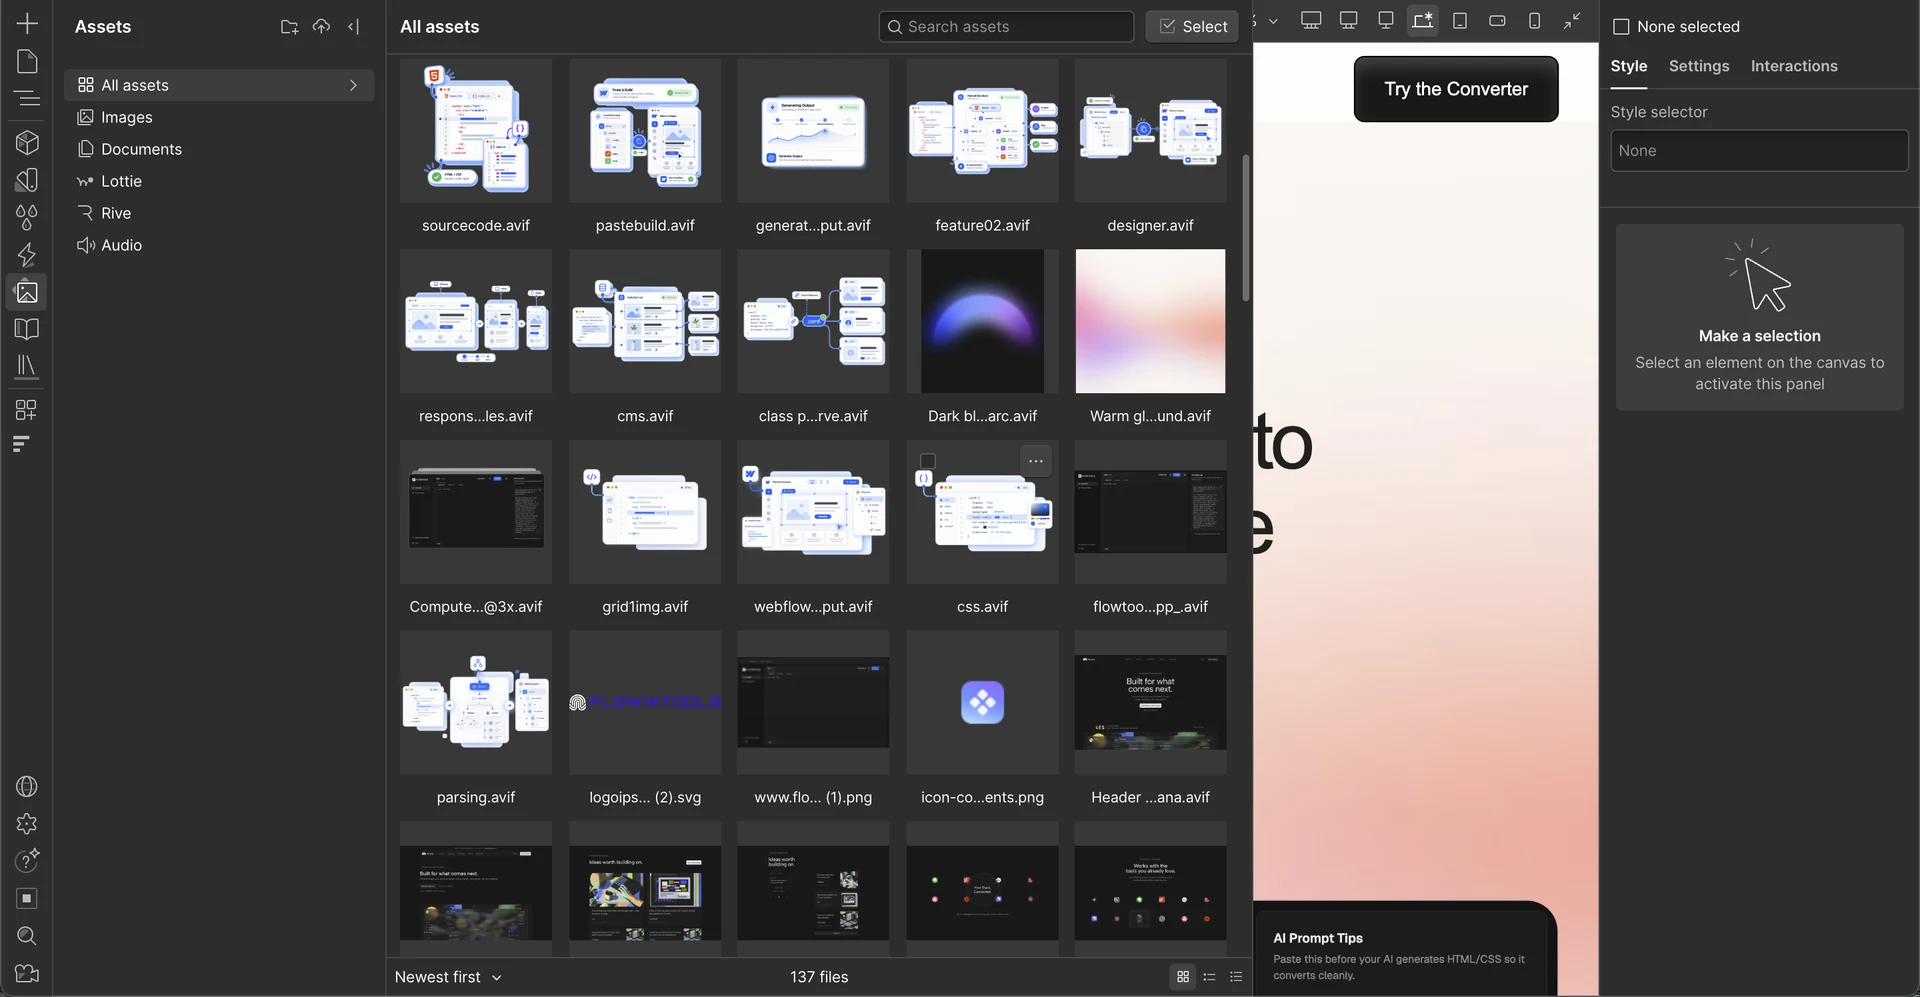Open the Add elements panel
The image size is (1920, 997).
27,23
